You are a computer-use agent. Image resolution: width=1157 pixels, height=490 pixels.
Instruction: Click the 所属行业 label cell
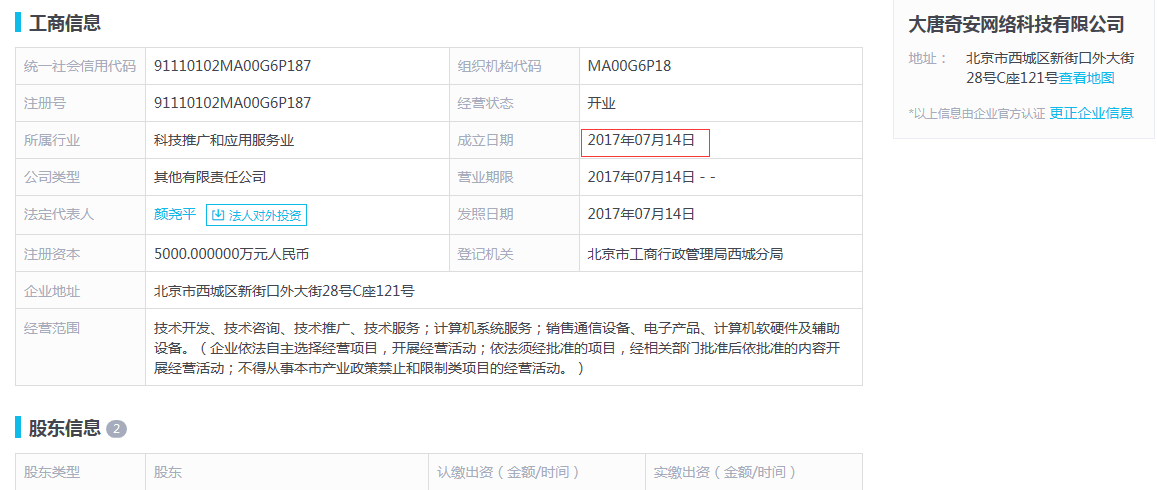[x=80, y=140]
